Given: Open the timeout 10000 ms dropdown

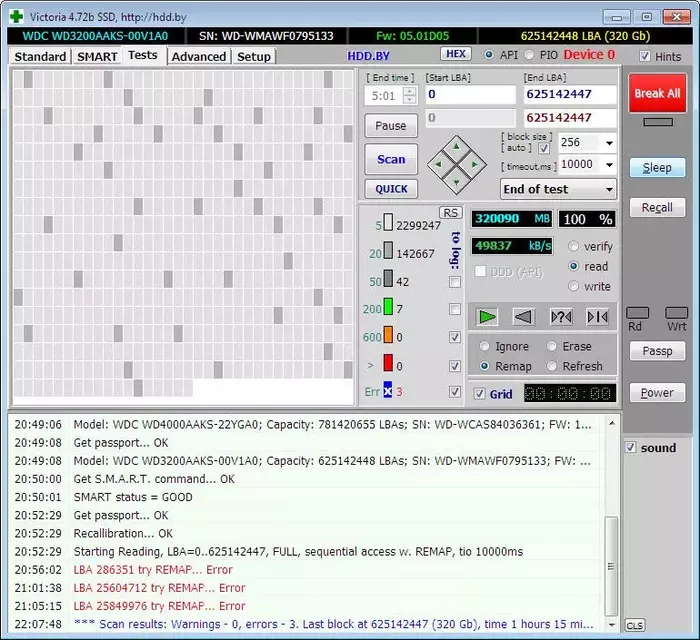Looking at the screenshot, I should pos(609,165).
